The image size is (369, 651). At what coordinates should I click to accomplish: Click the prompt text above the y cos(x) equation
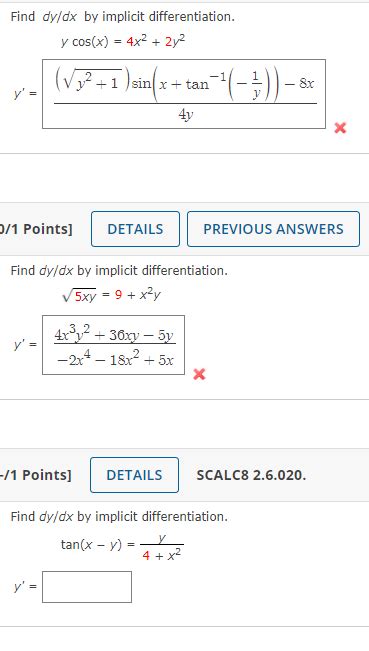[122, 17]
